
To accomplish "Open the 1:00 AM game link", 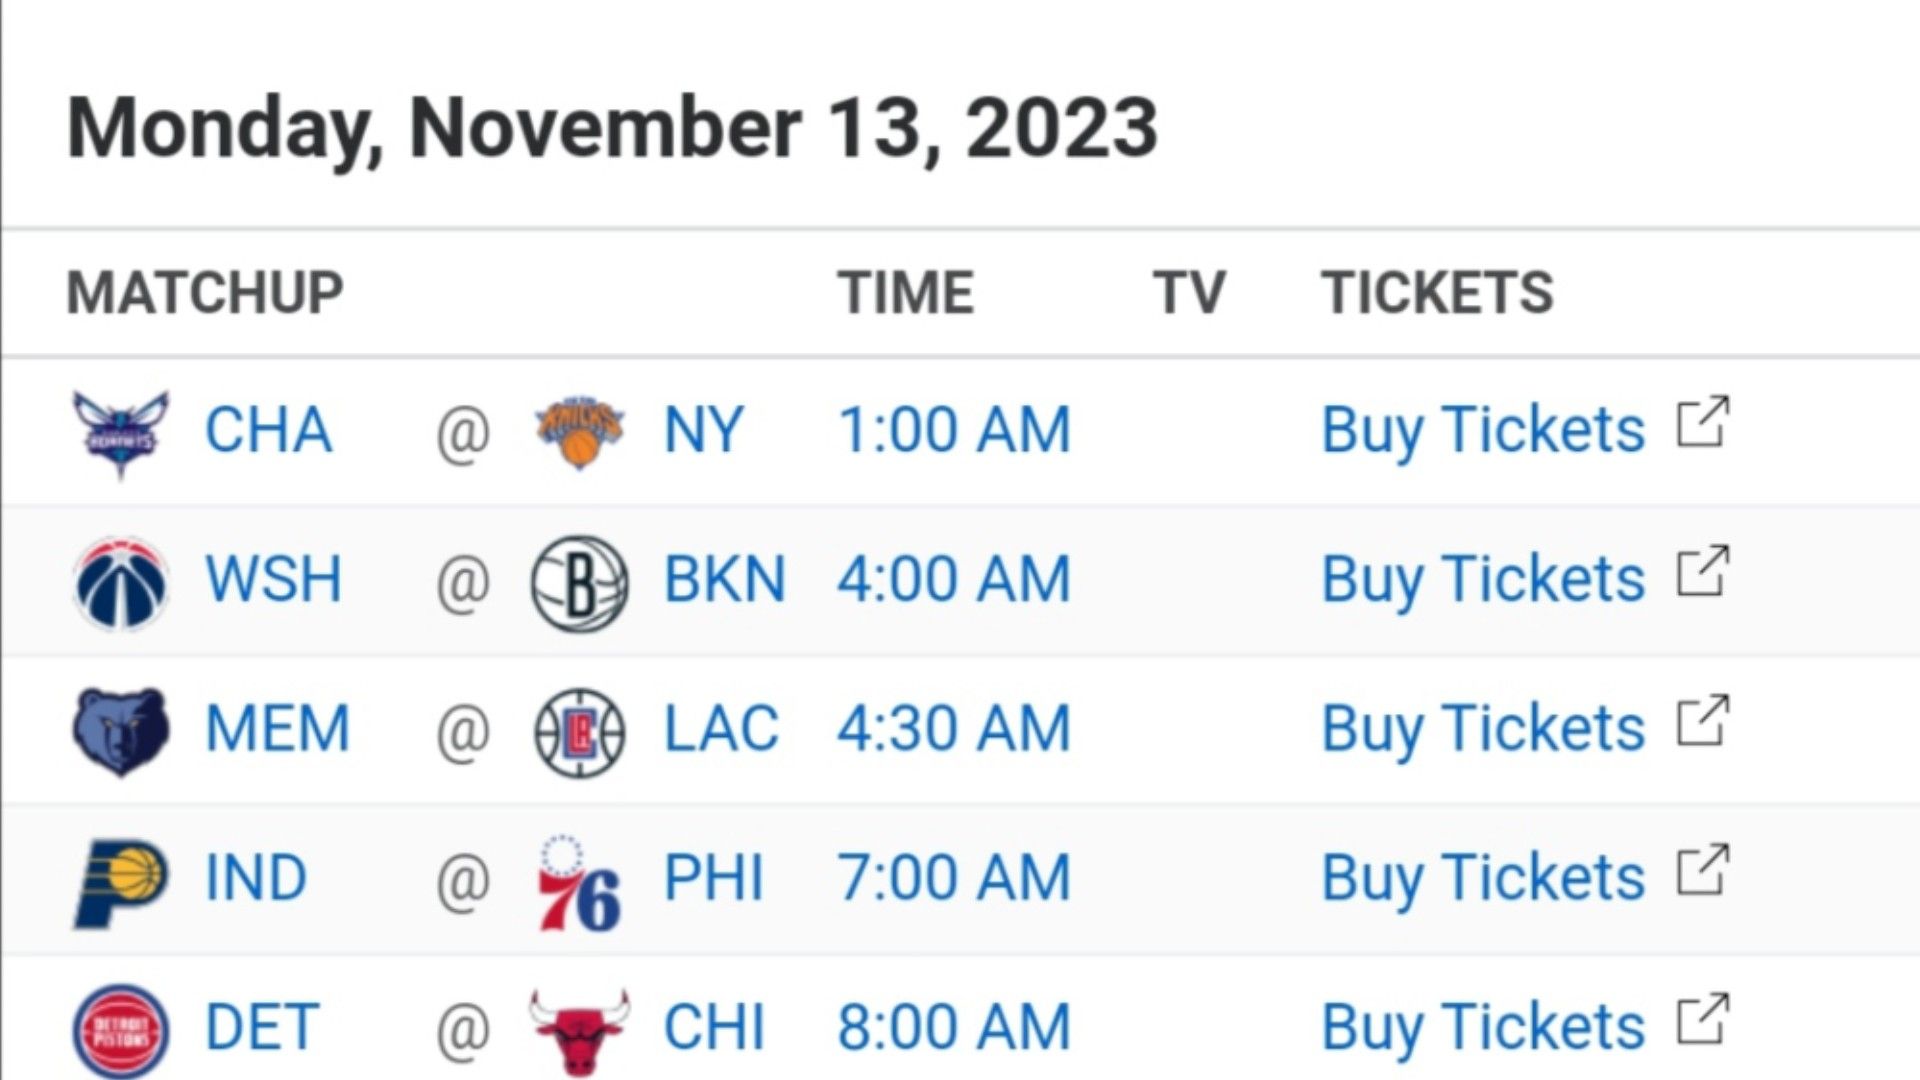I will 954,430.
